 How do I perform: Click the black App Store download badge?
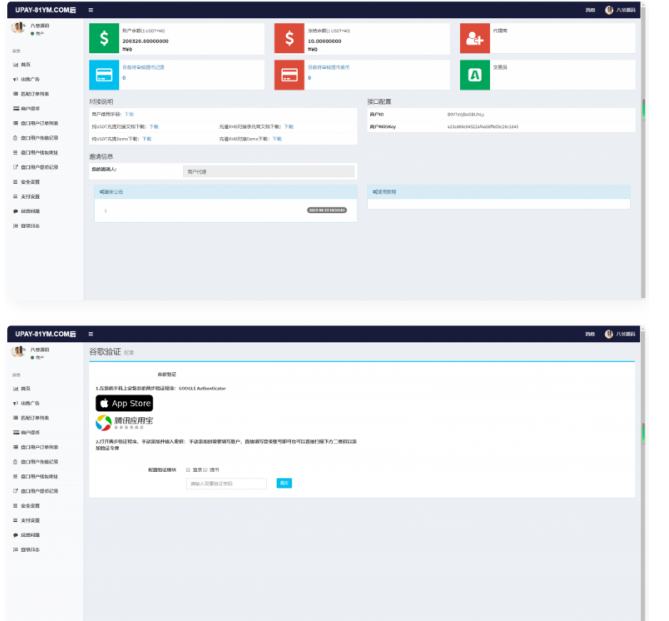point(124,403)
